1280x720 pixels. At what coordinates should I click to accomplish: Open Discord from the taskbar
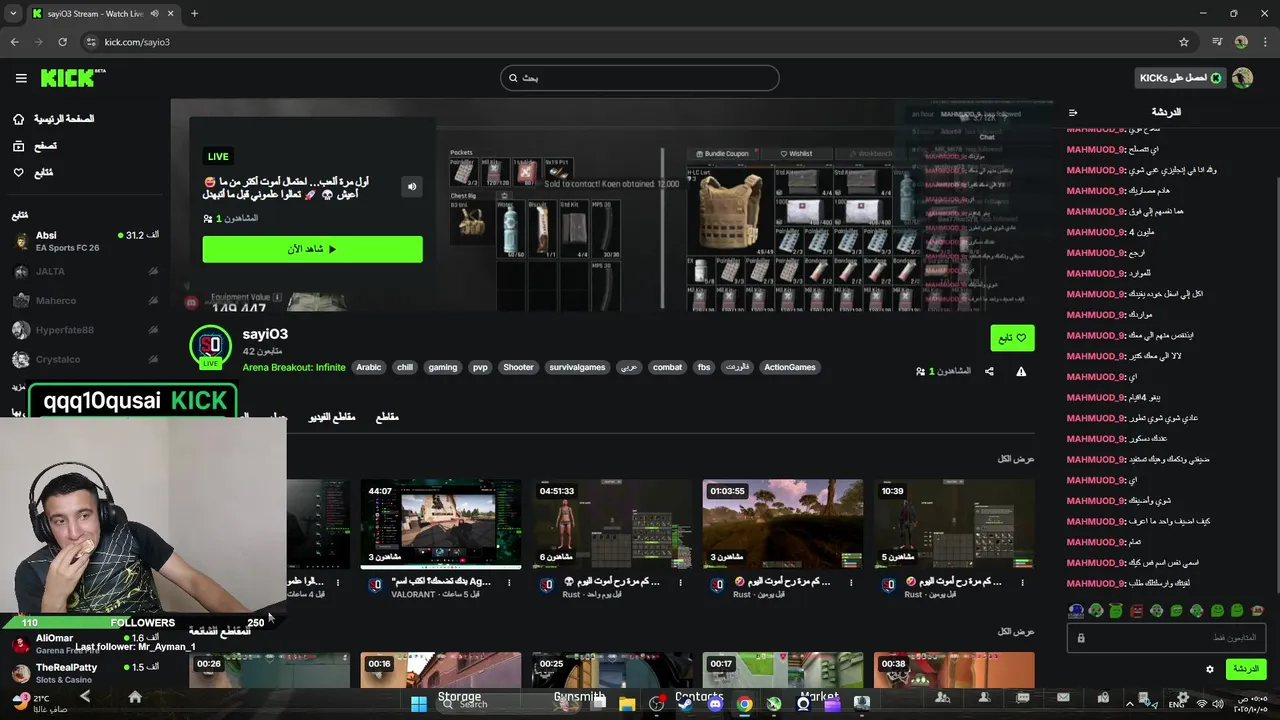tap(715, 704)
